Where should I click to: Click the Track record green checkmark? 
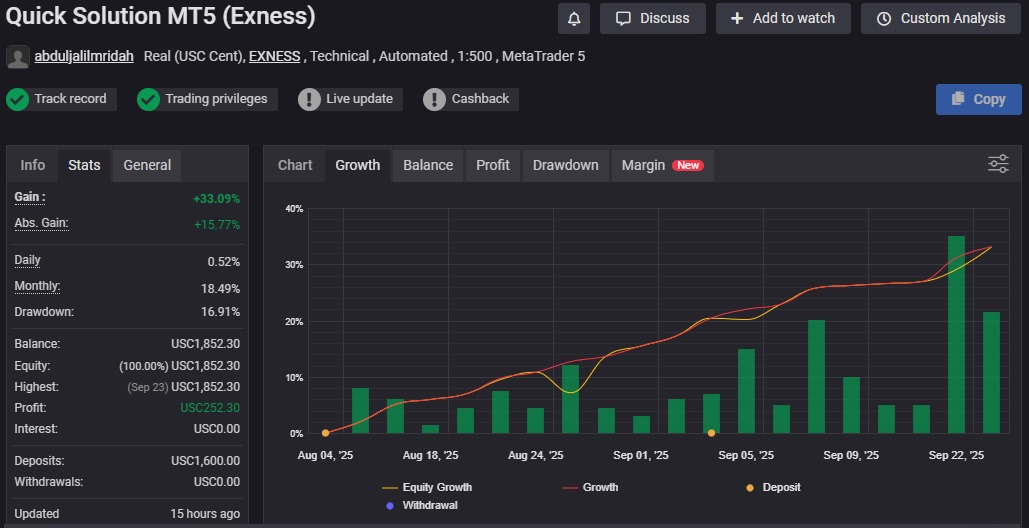click(x=18, y=99)
